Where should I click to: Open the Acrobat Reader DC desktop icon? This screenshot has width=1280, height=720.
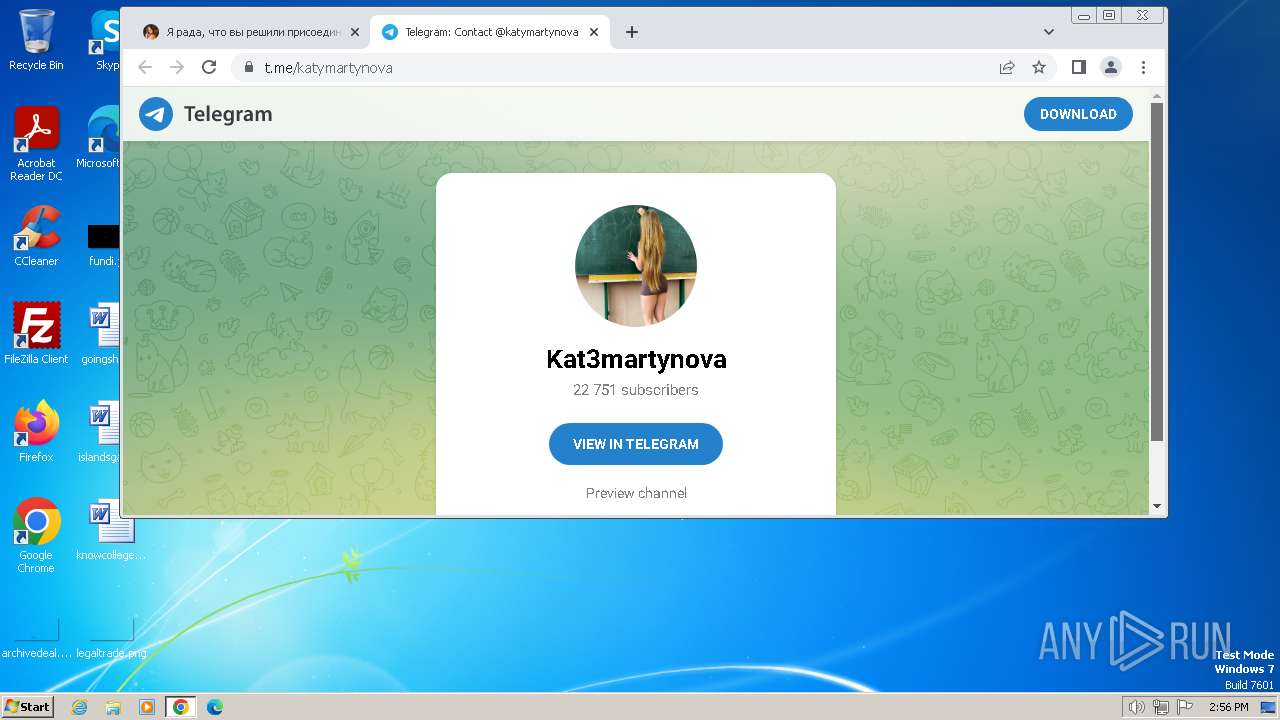36,144
